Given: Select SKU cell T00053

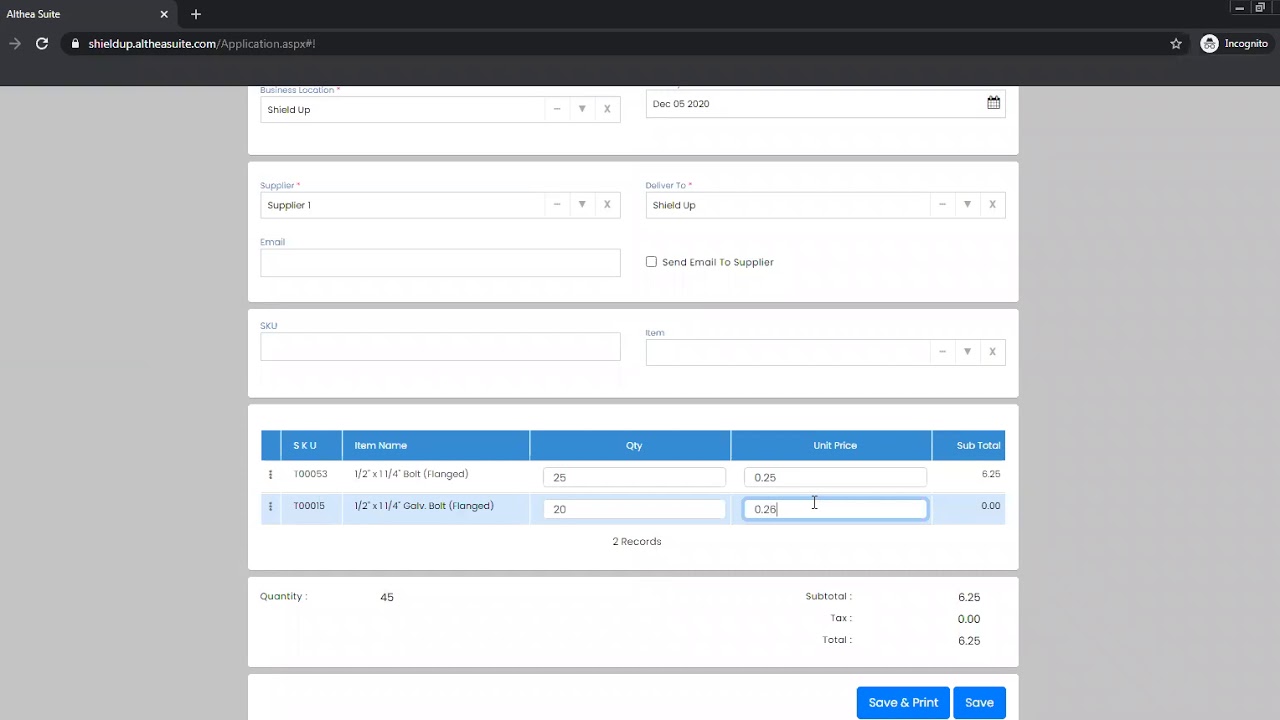Looking at the screenshot, I should [310, 474].
